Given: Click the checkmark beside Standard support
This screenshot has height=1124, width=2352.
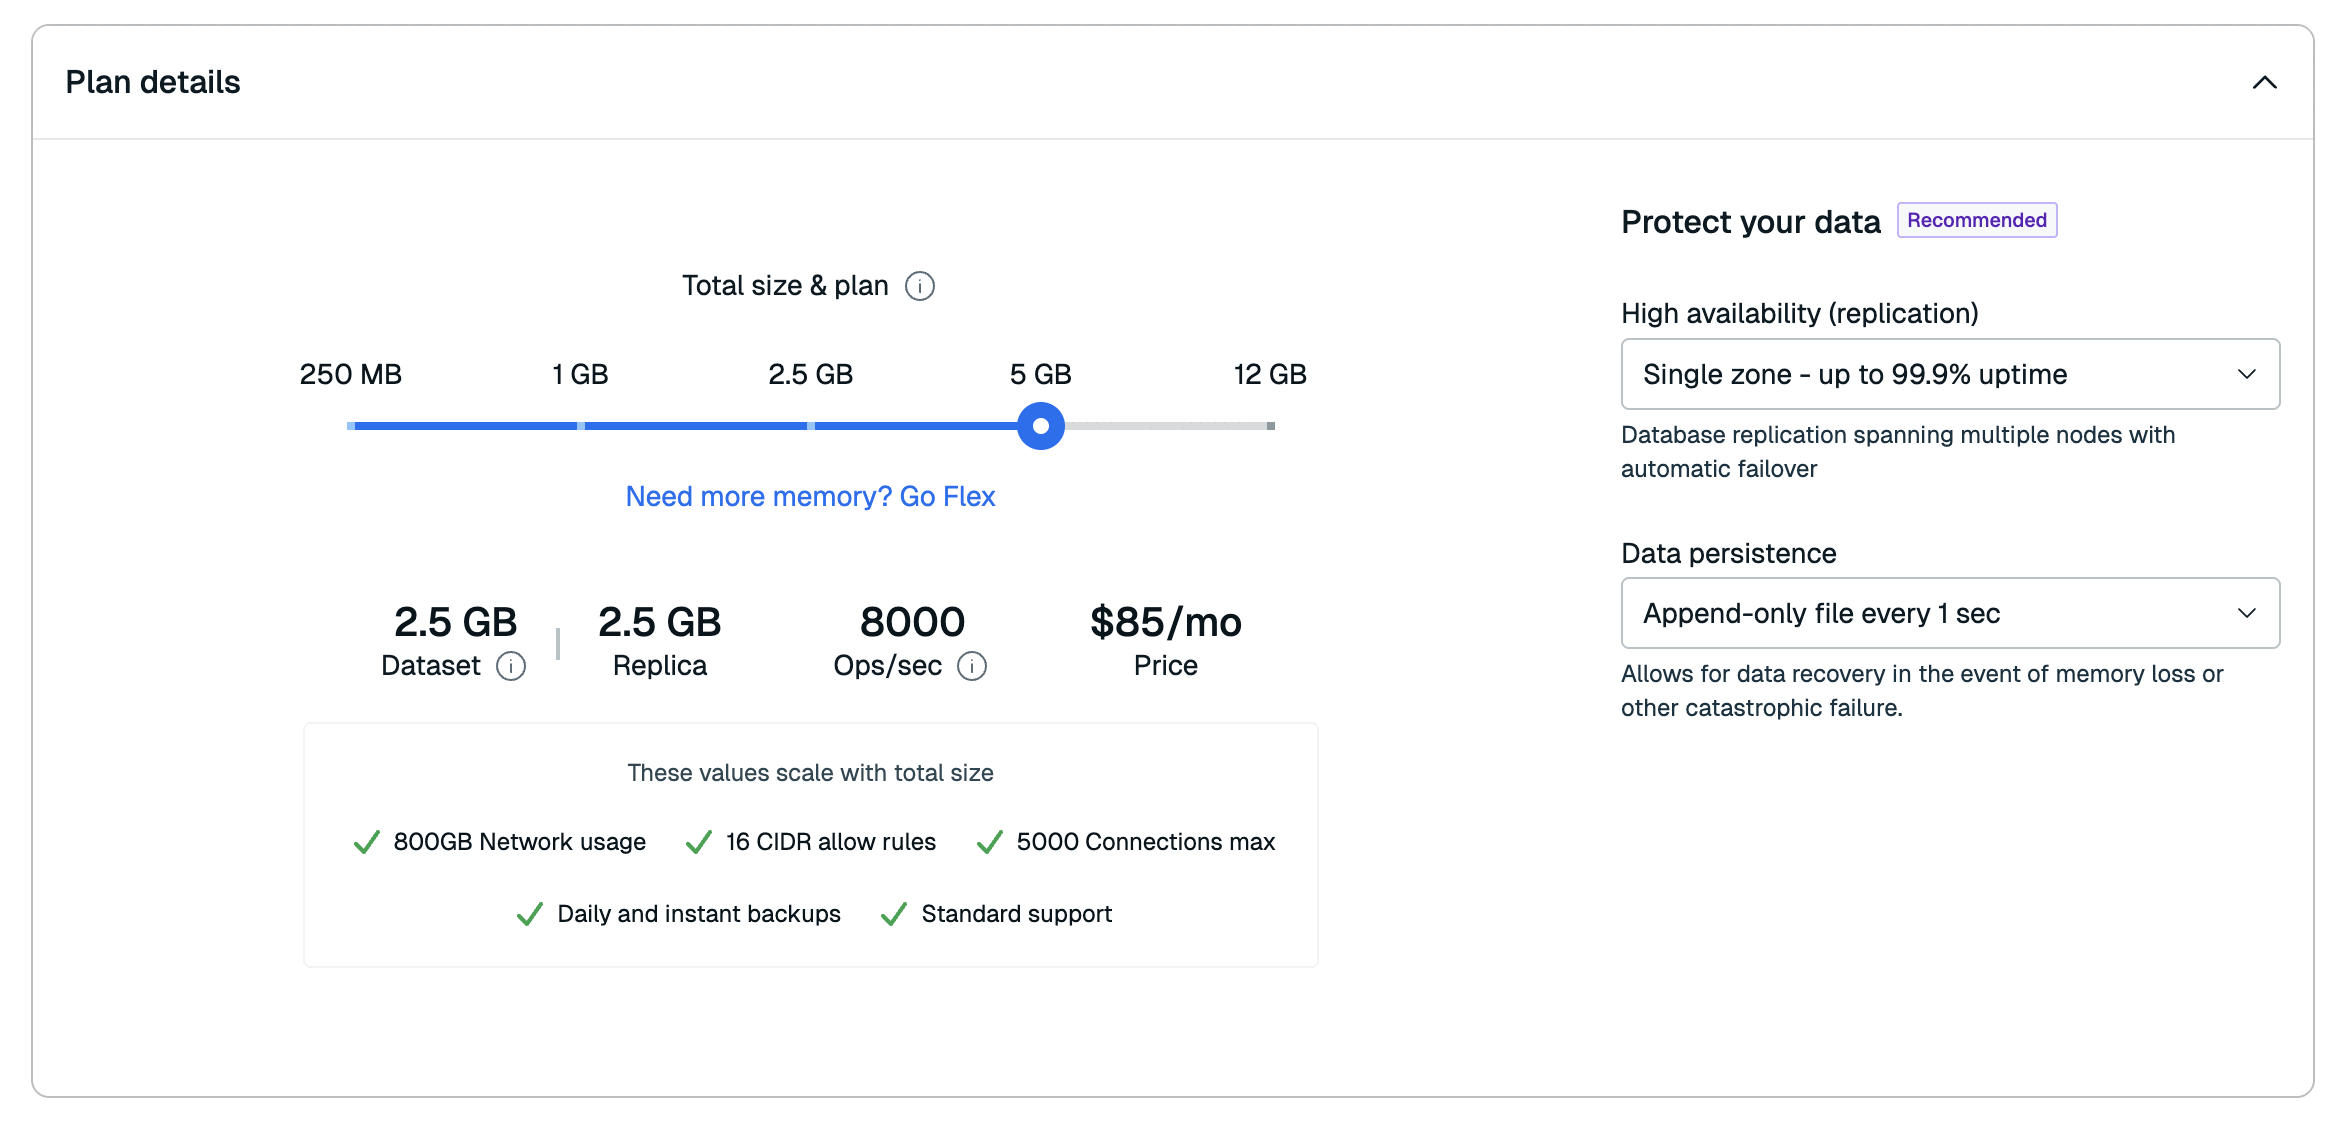Looking at the screenshot, I should tap(893, 914).
